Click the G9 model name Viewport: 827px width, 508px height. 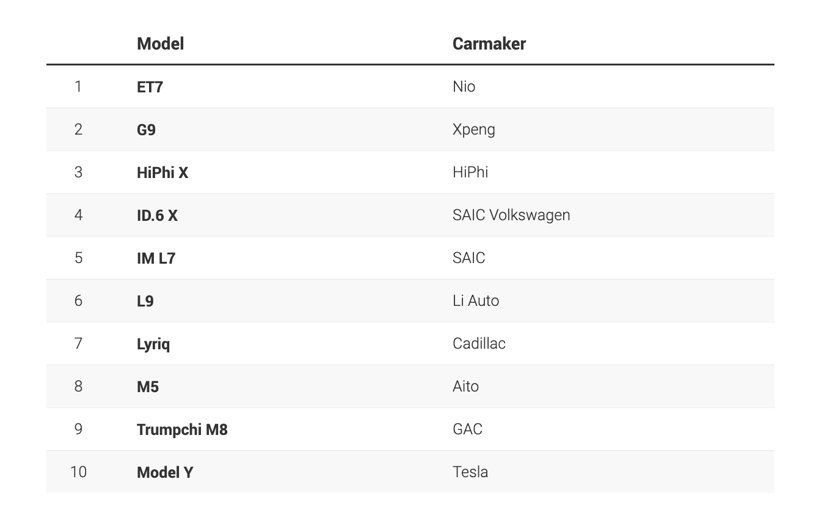point(146,130)
